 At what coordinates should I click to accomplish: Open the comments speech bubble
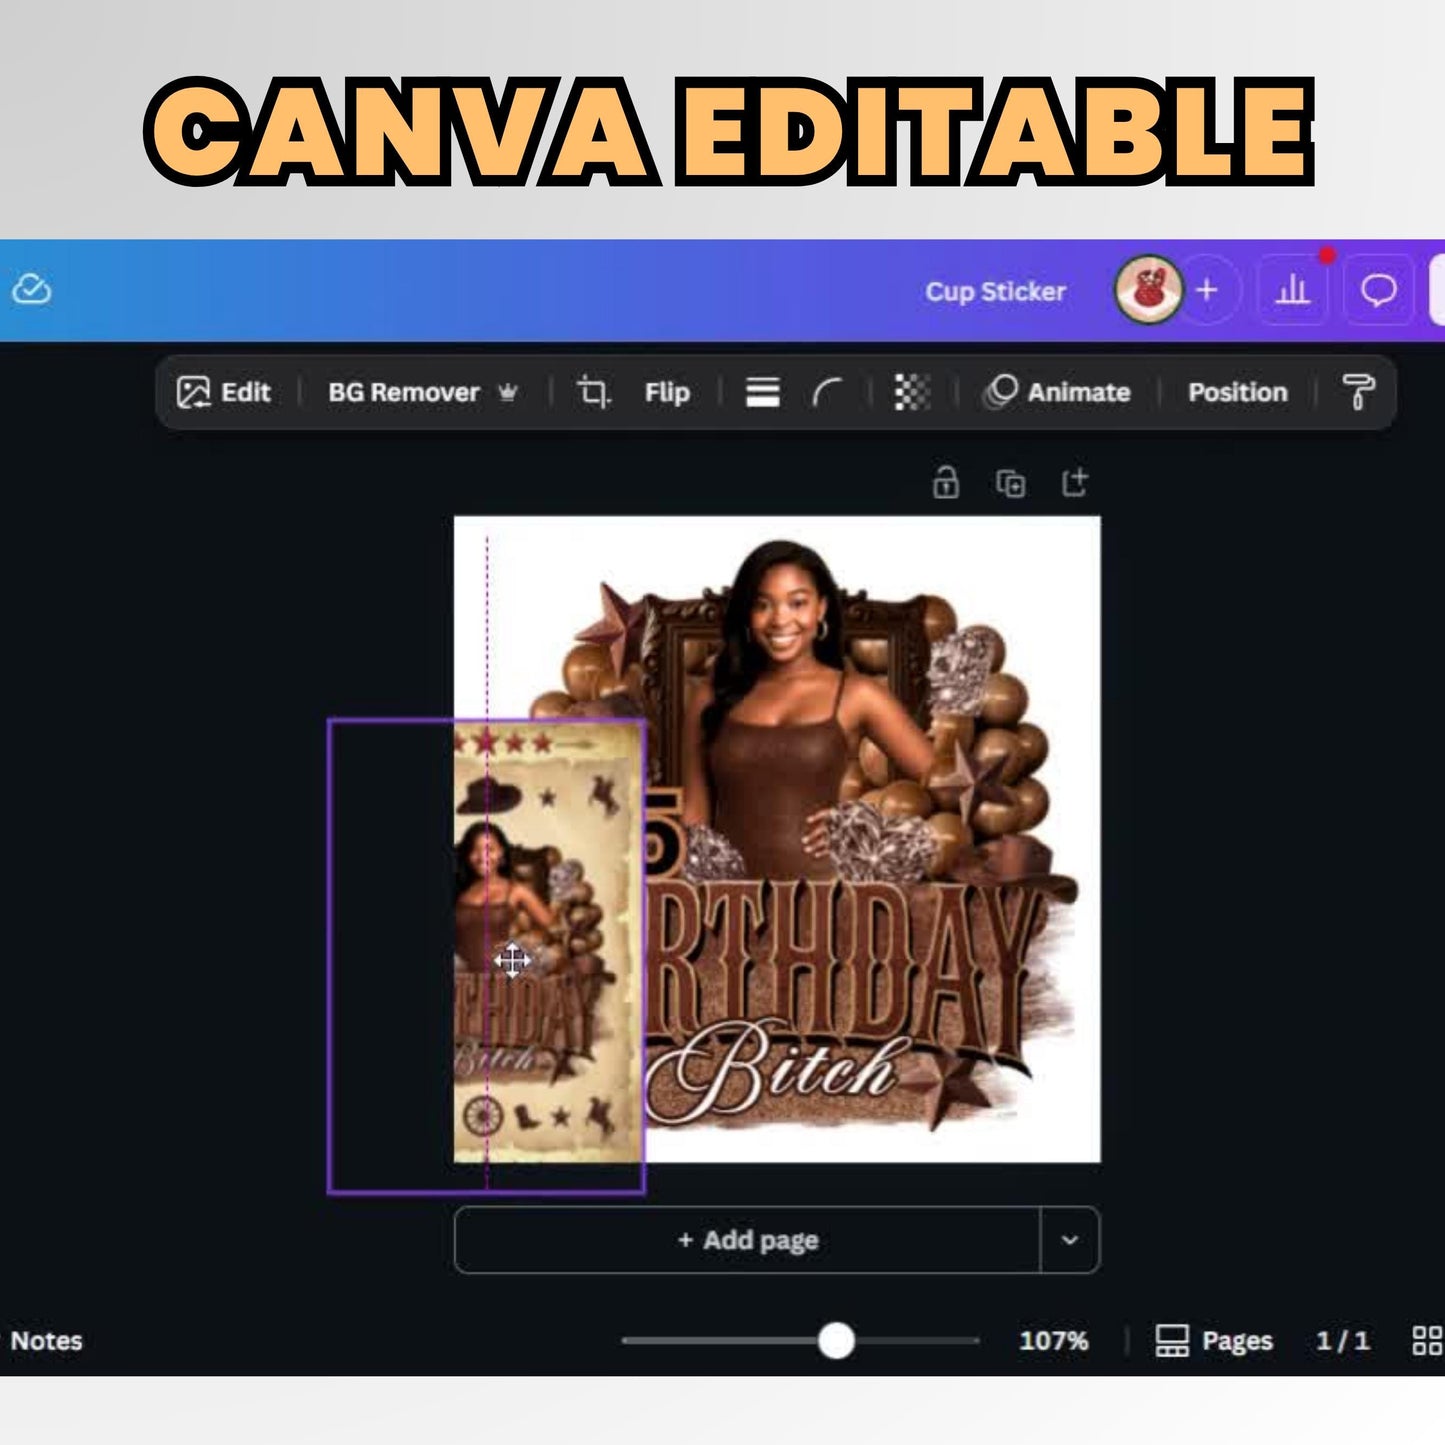pos(1378,291)
